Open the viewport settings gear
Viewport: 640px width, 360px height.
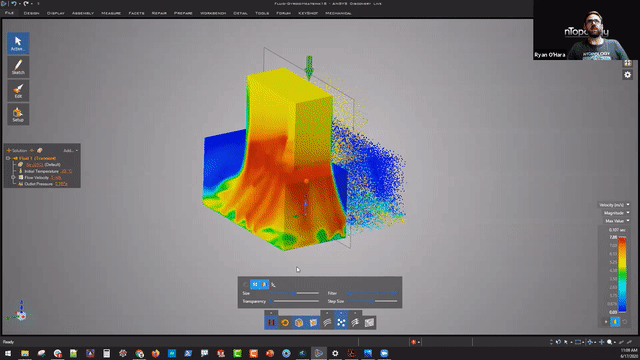[627, 75]
